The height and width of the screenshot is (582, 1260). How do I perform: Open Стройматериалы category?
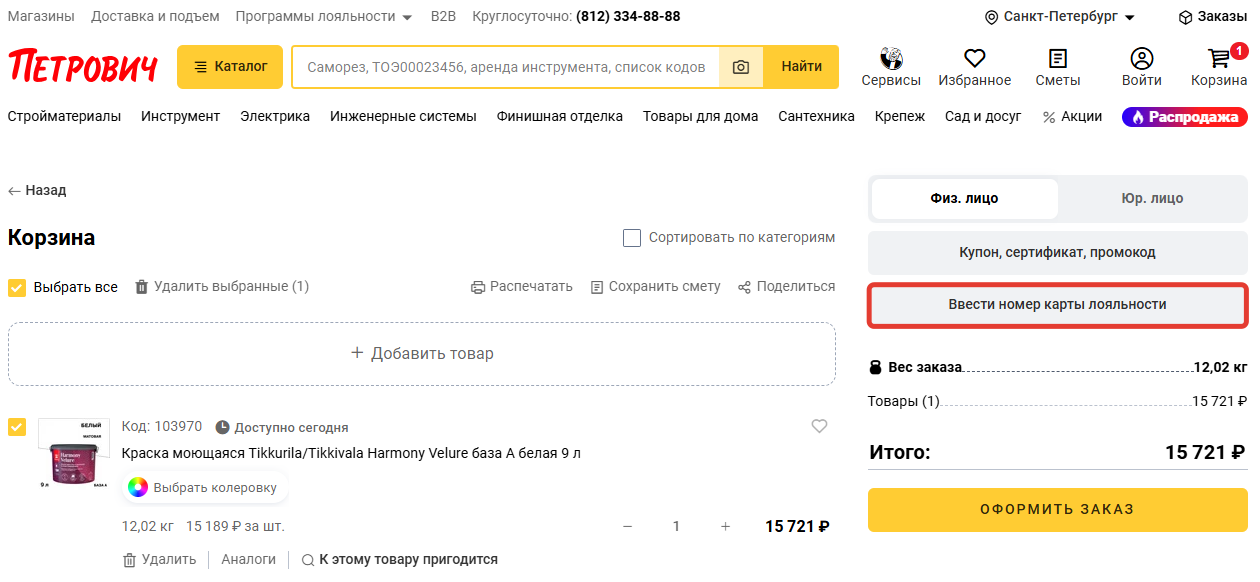[64, 116]
